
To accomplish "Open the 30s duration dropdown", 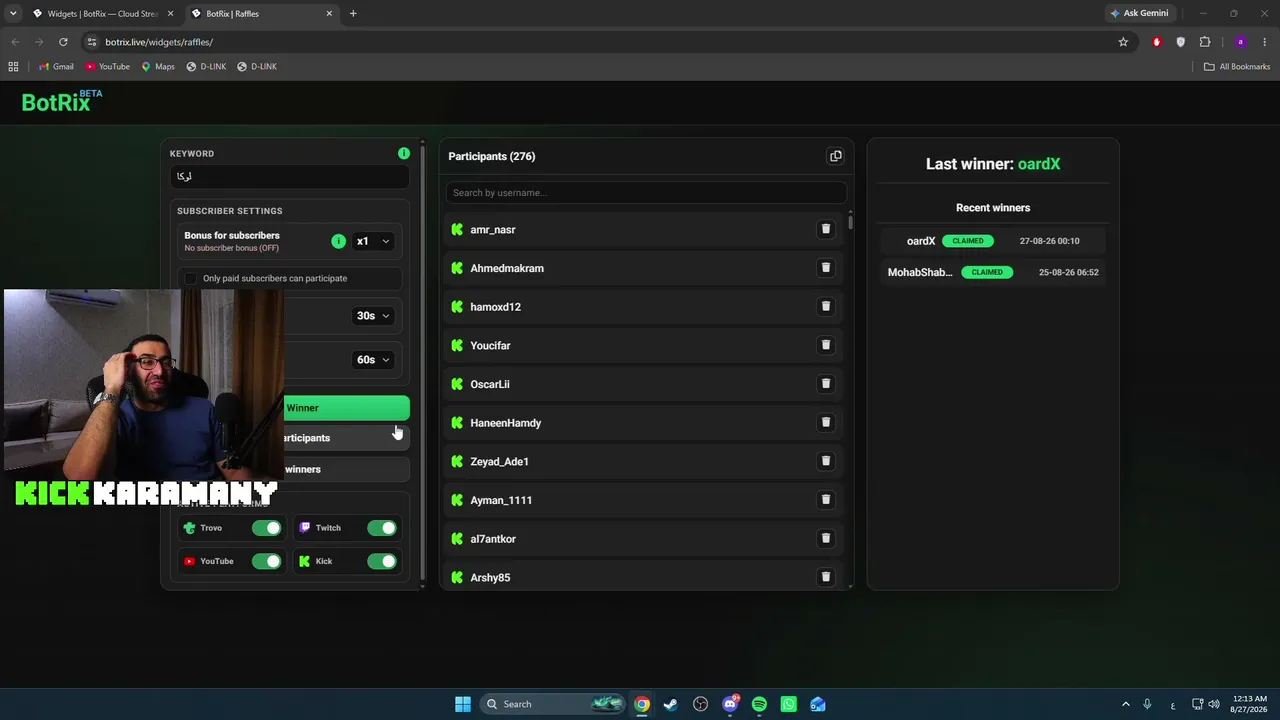I will 373,316.
